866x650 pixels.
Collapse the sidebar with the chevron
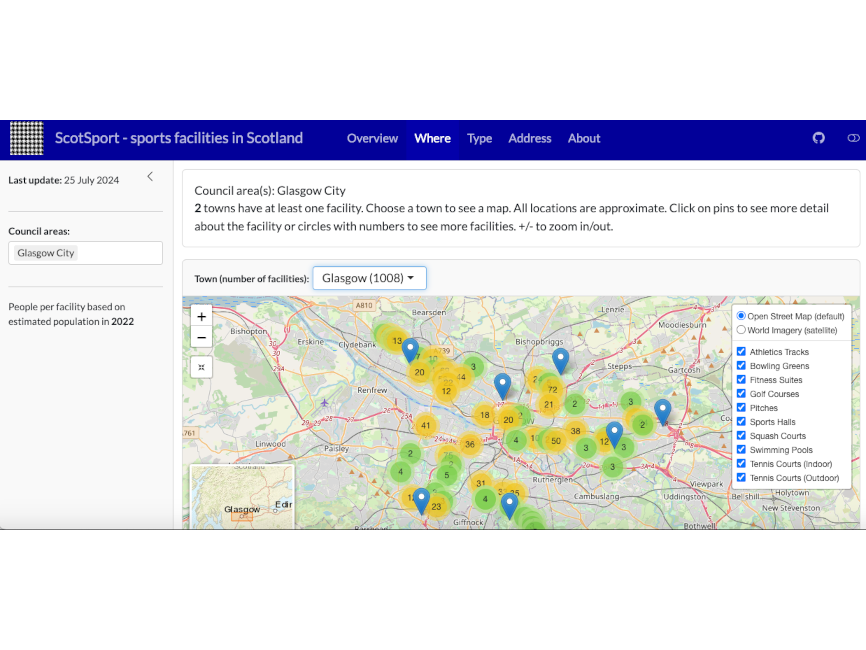(x=150, y=177)
